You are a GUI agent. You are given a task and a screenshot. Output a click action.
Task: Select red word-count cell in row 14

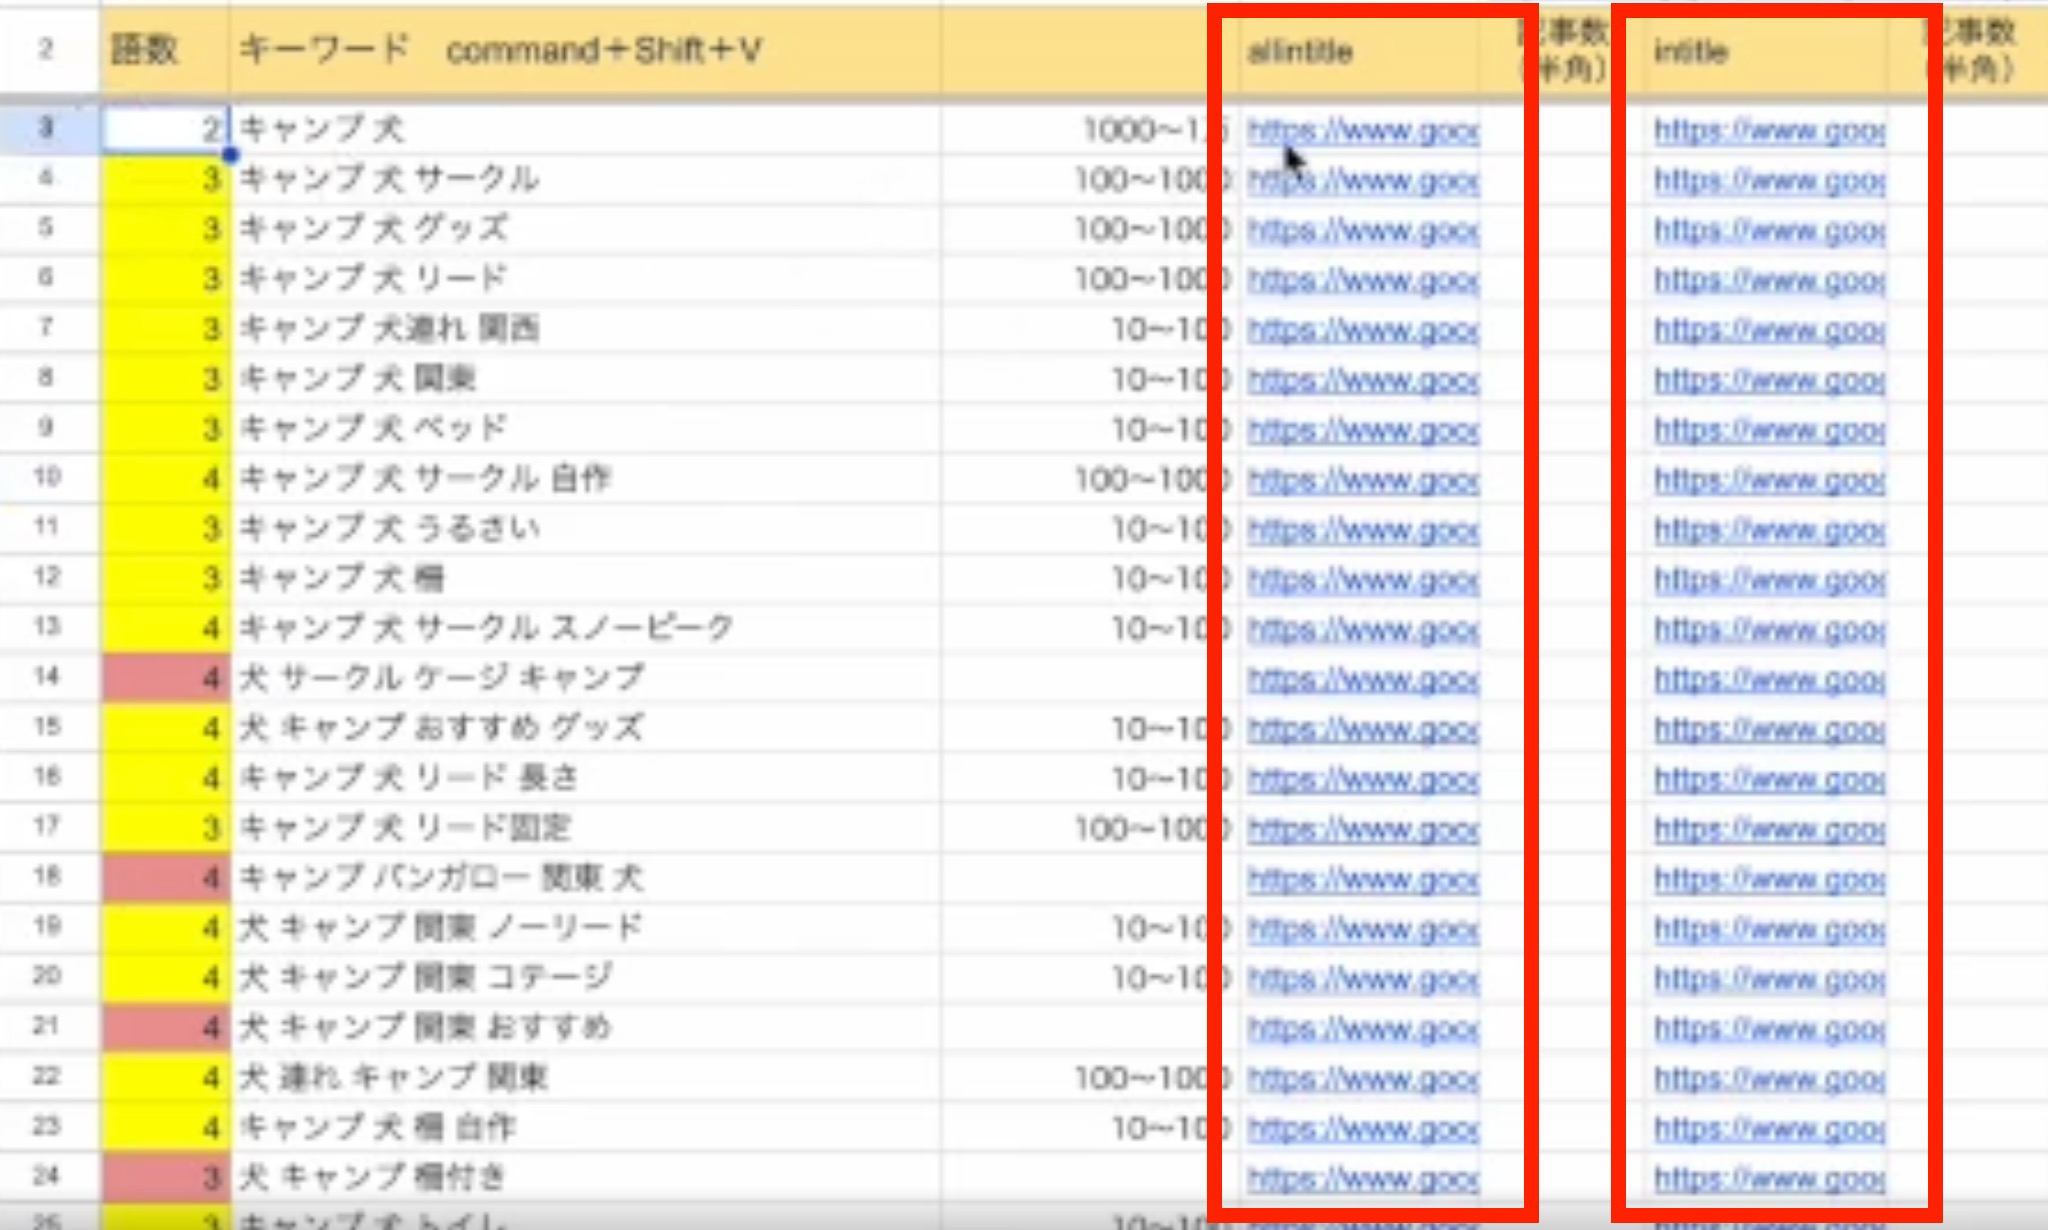tap(165, 678)
